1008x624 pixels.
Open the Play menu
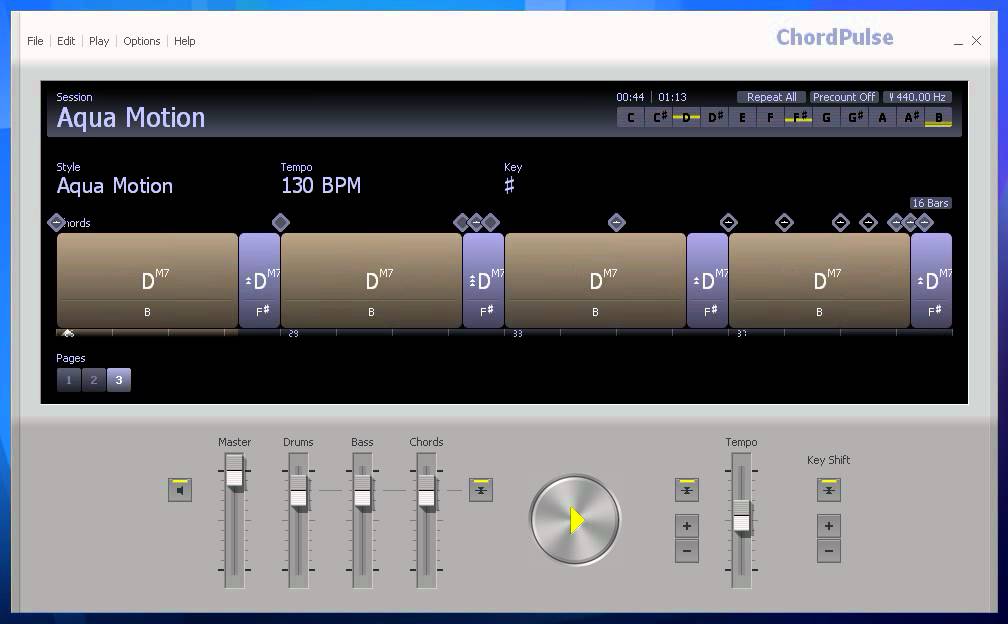point(99,41)
